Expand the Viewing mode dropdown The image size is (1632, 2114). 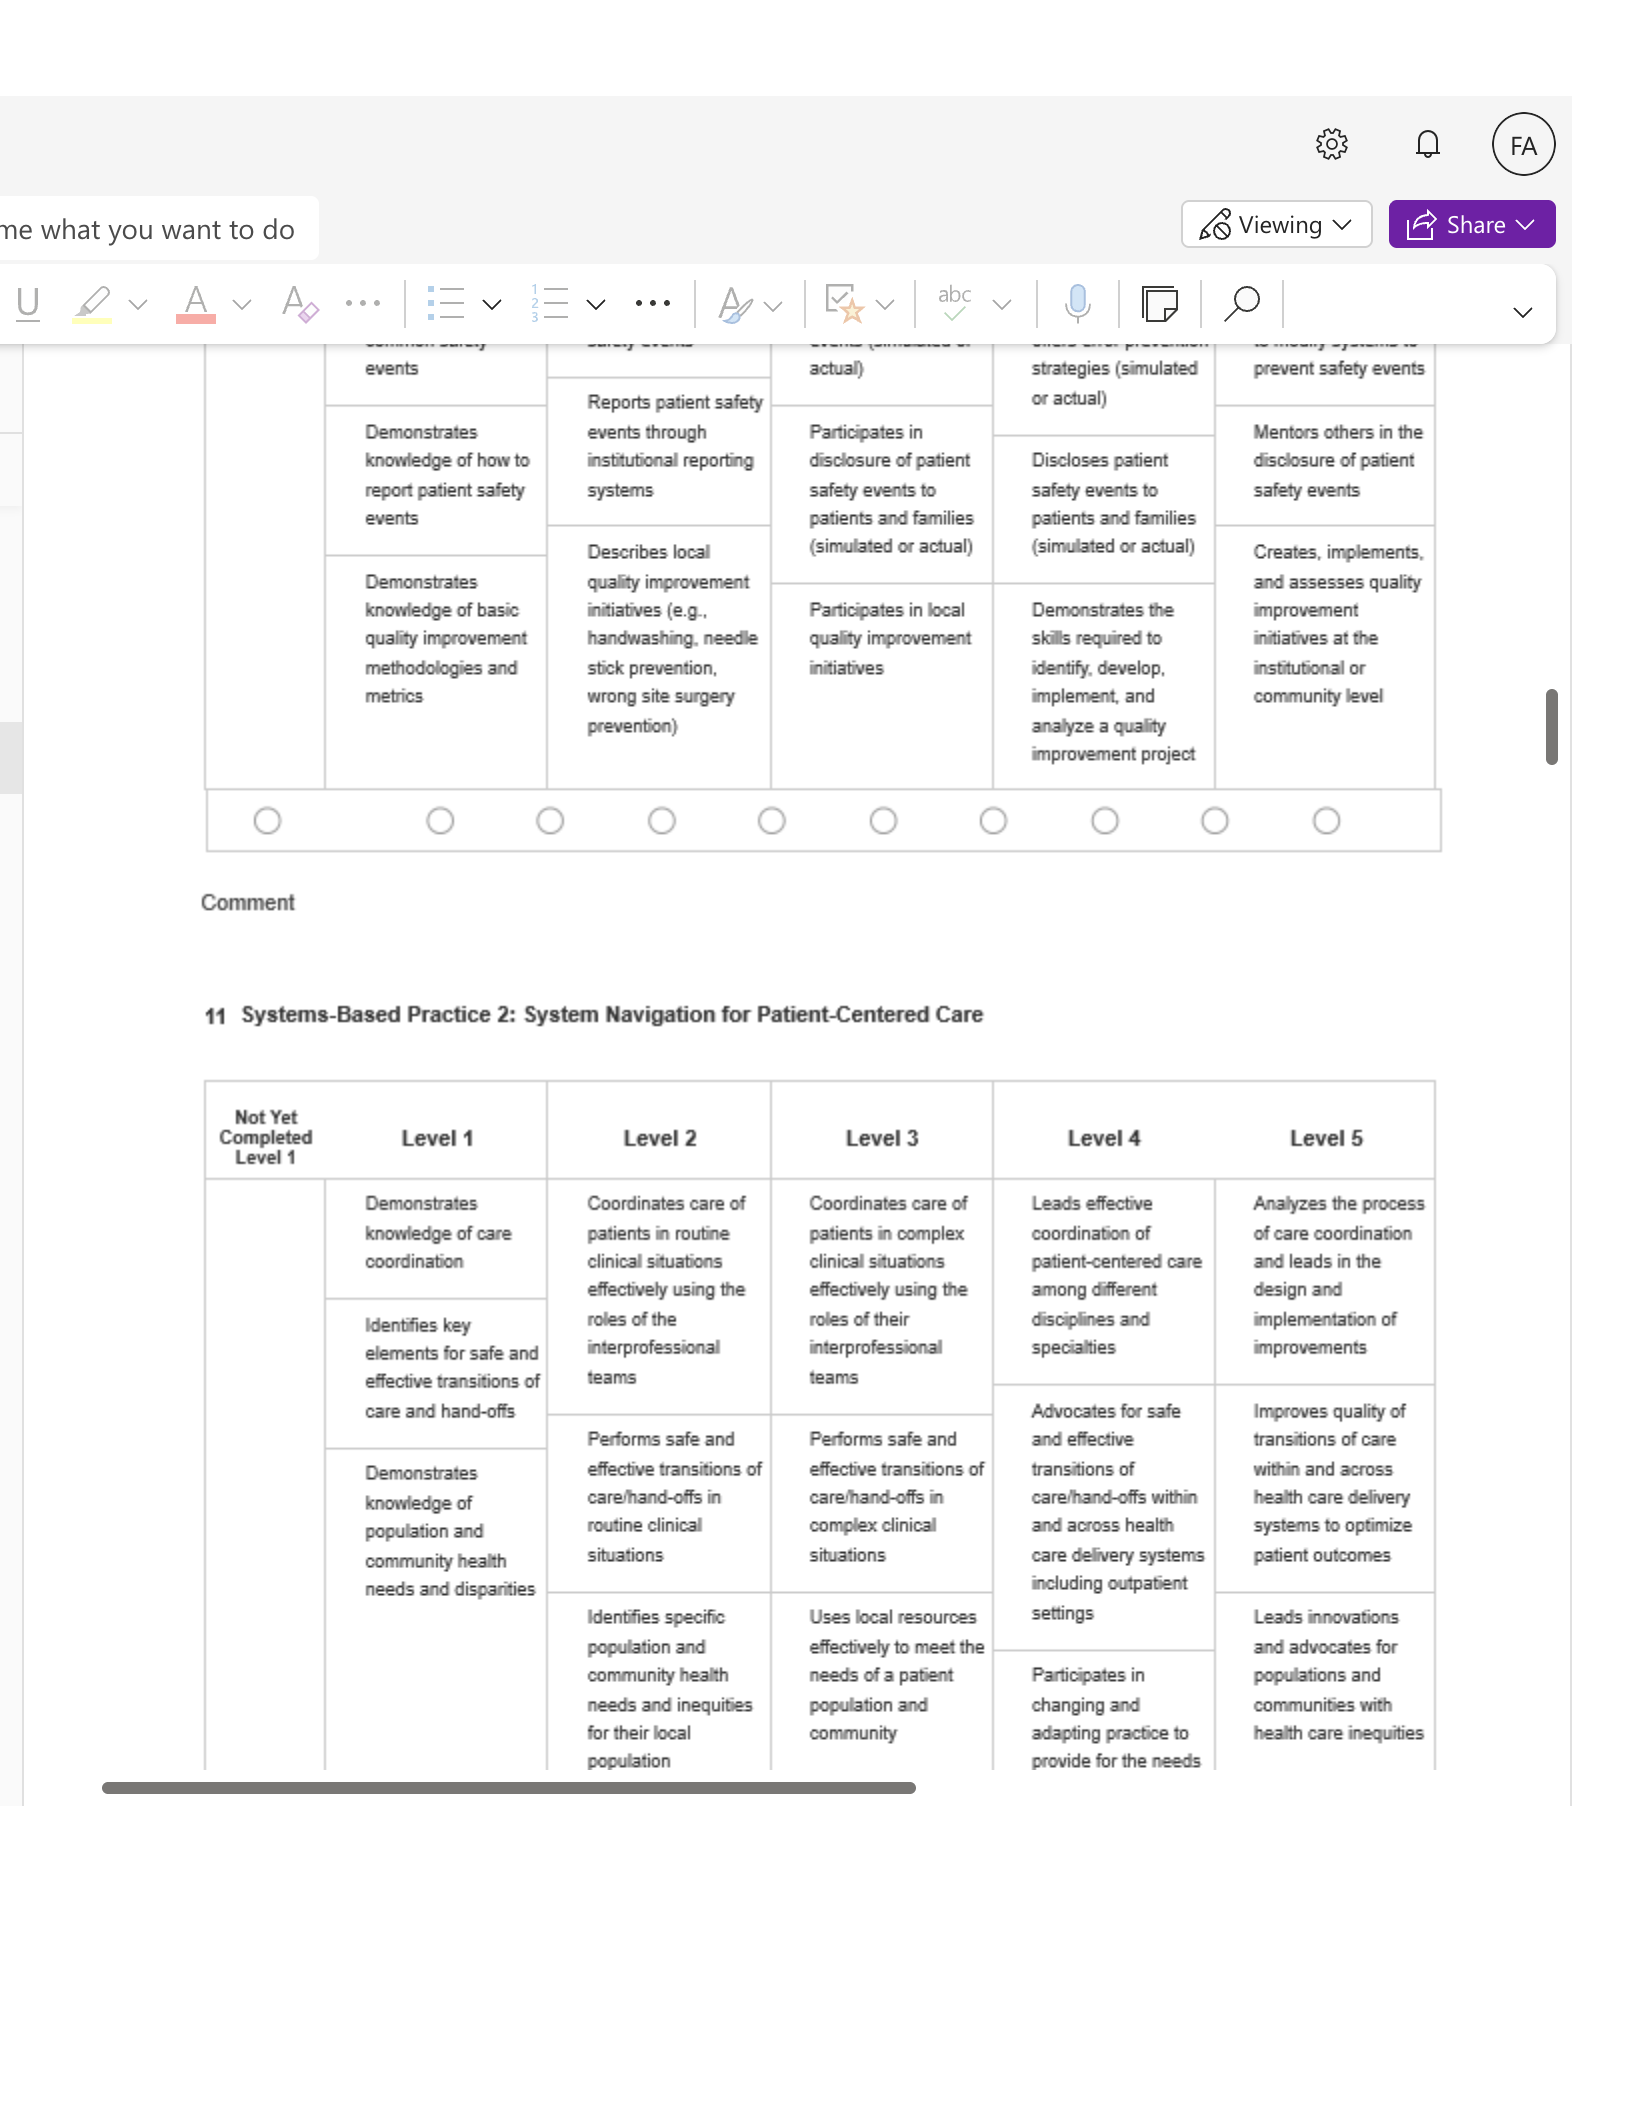(1276, 225)
